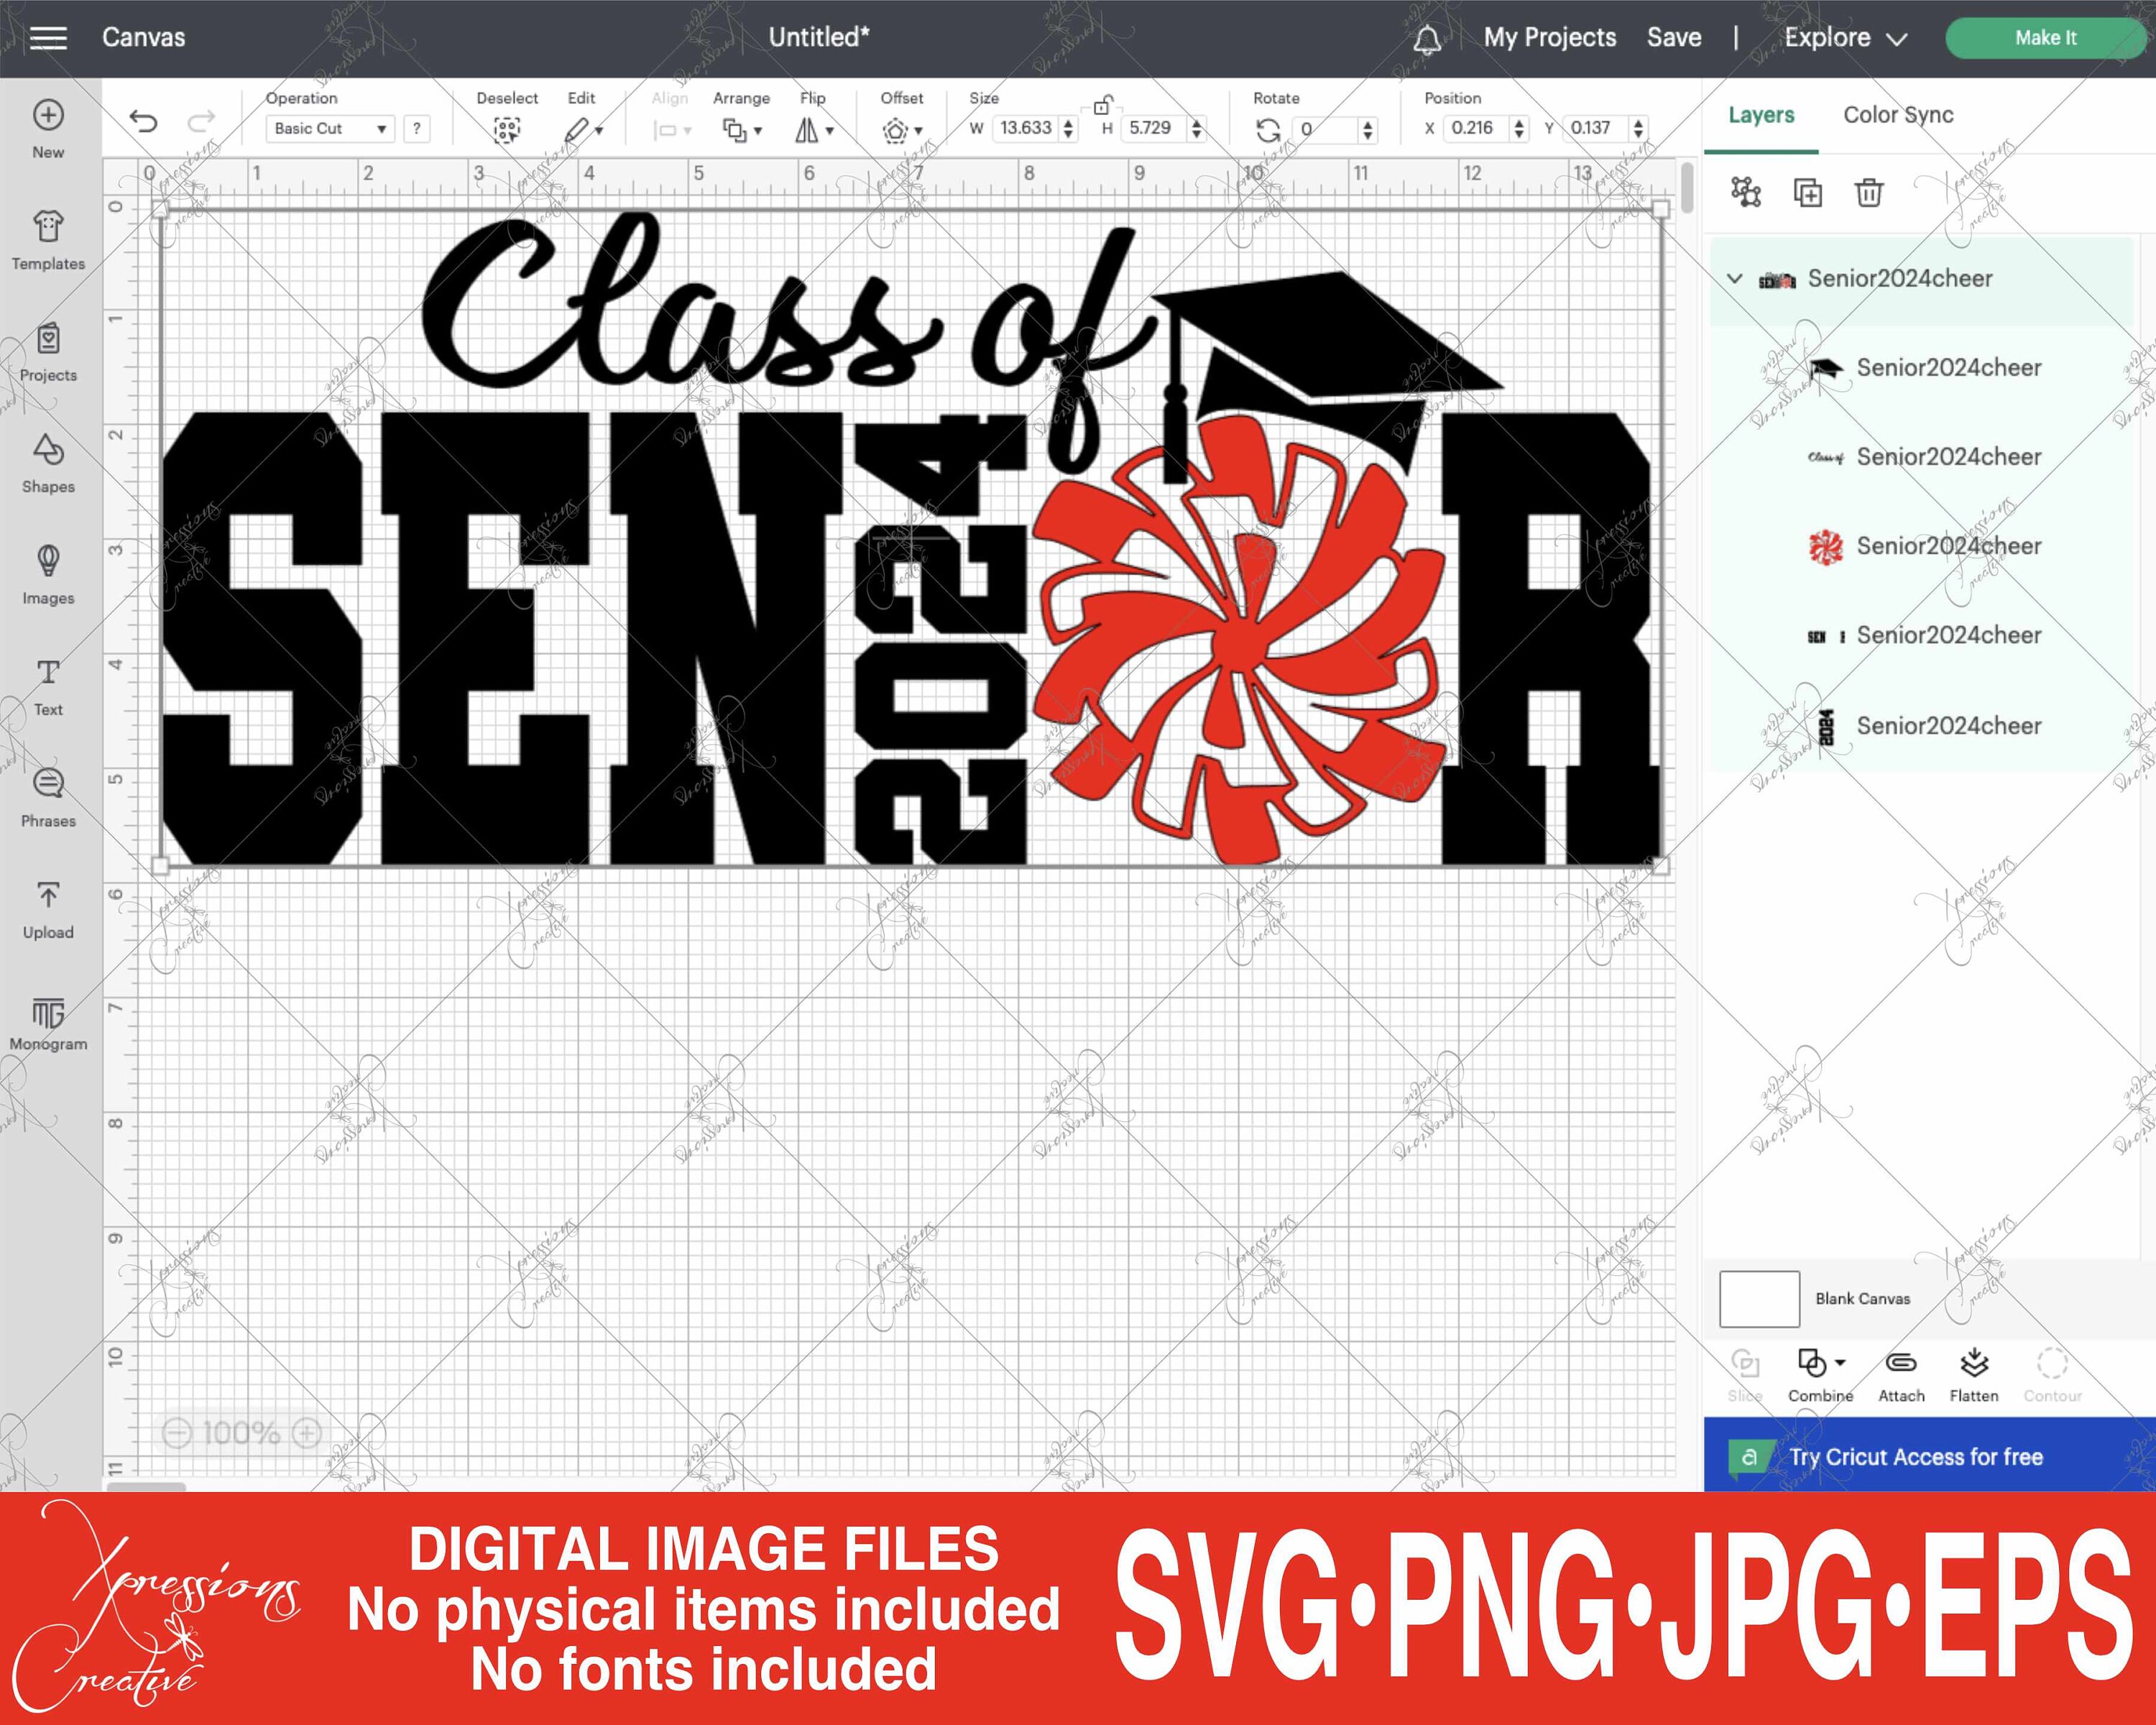Click the Height size input field
Viewport: 2156px width, 1725px height.
(1154, 128)
